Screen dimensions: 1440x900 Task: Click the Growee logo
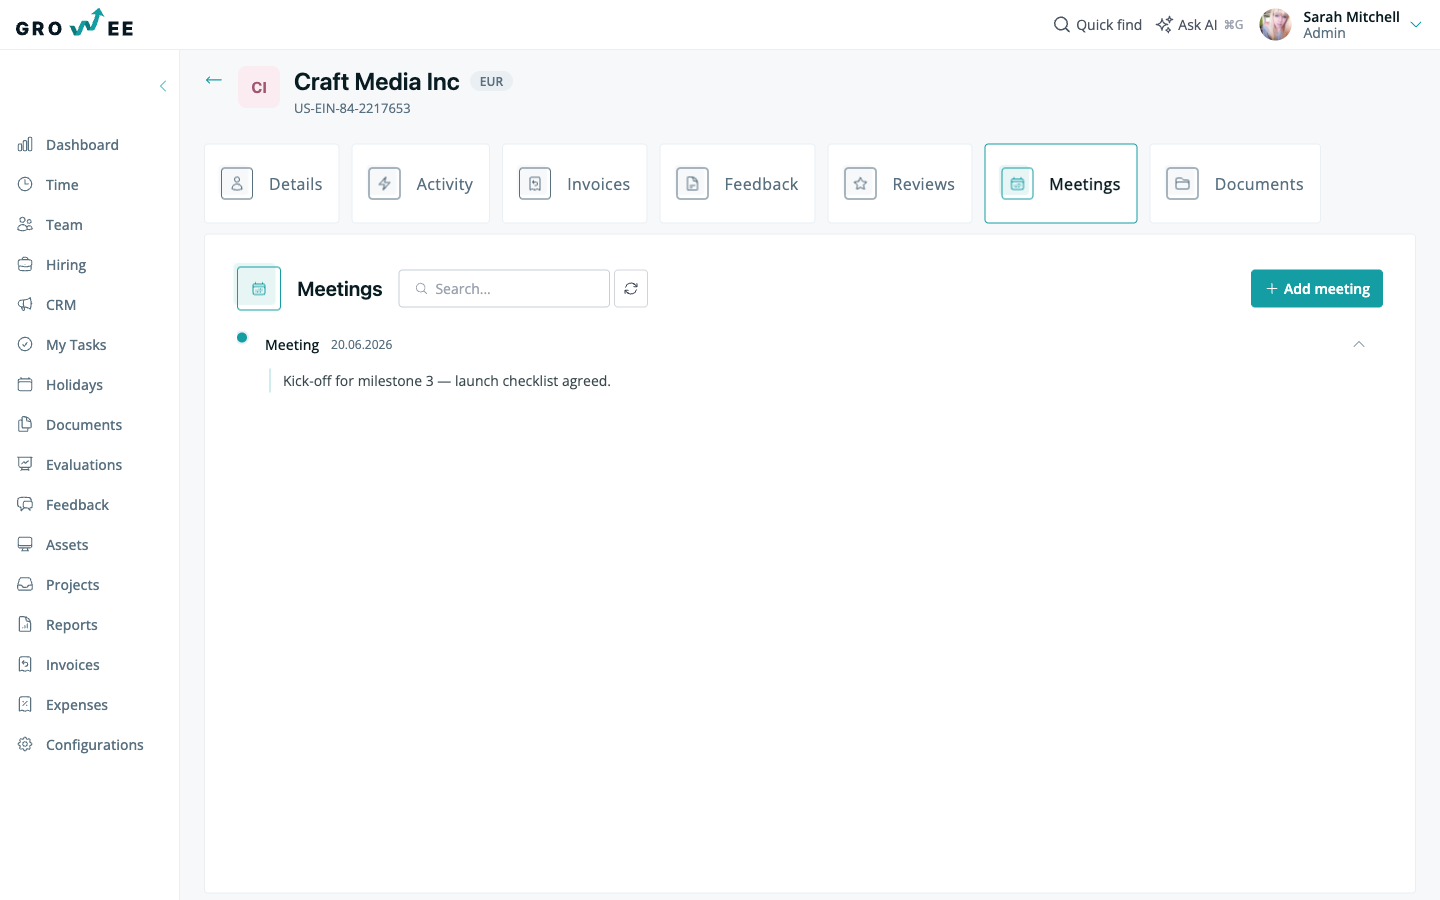pyautogui.click(x=75, y=24)
